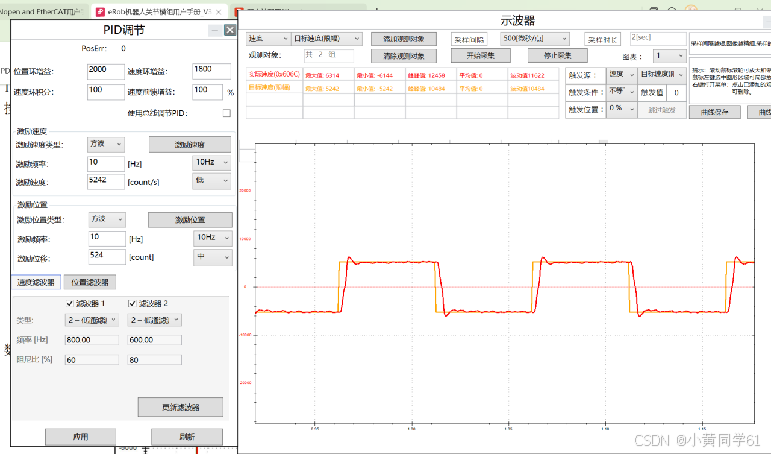Open velocity excitation 10Hz frequency dropdown
This screenshot has height=454, width=771.
tap(211, 162)
